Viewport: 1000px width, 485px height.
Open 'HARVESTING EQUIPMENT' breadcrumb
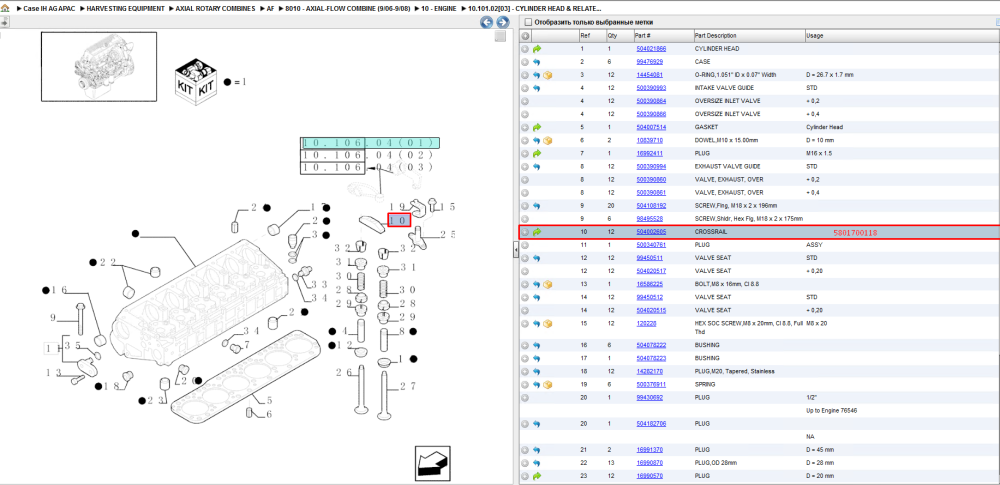click(x=126, y=9)
